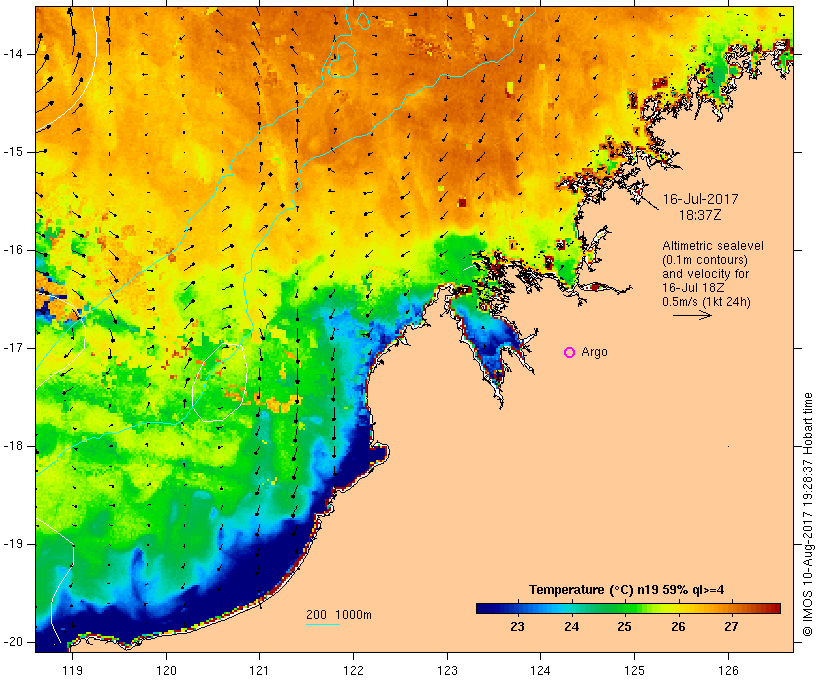The height and width of the screenshot is (680, 820).
Task: Click the '(0.1m contours)' legend text
Action: (x=704, y=260)
